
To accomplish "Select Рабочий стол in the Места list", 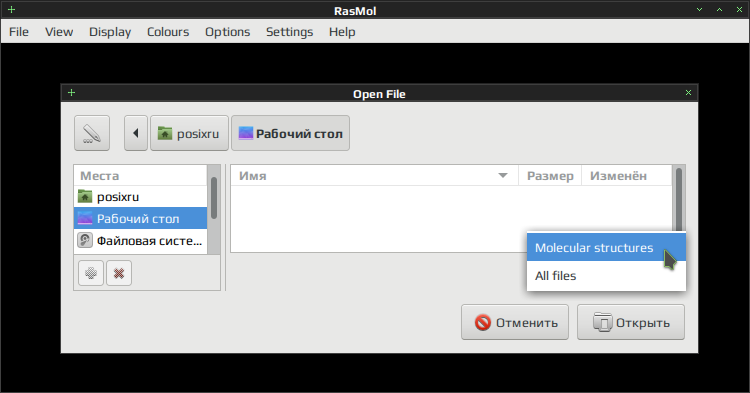I will point(141,218).
